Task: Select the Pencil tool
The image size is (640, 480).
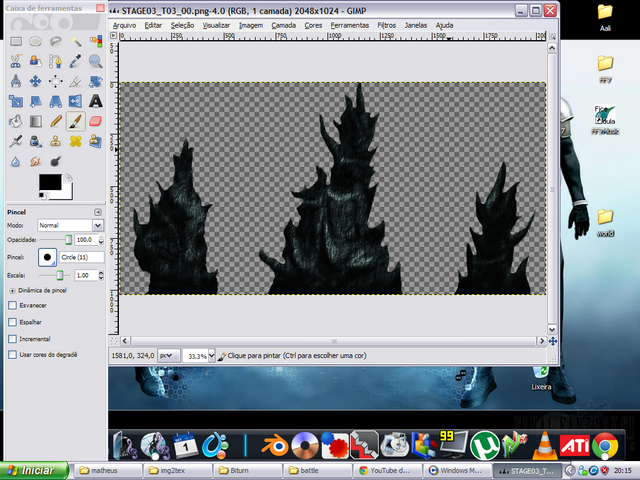Action: (x=56, y=121)
